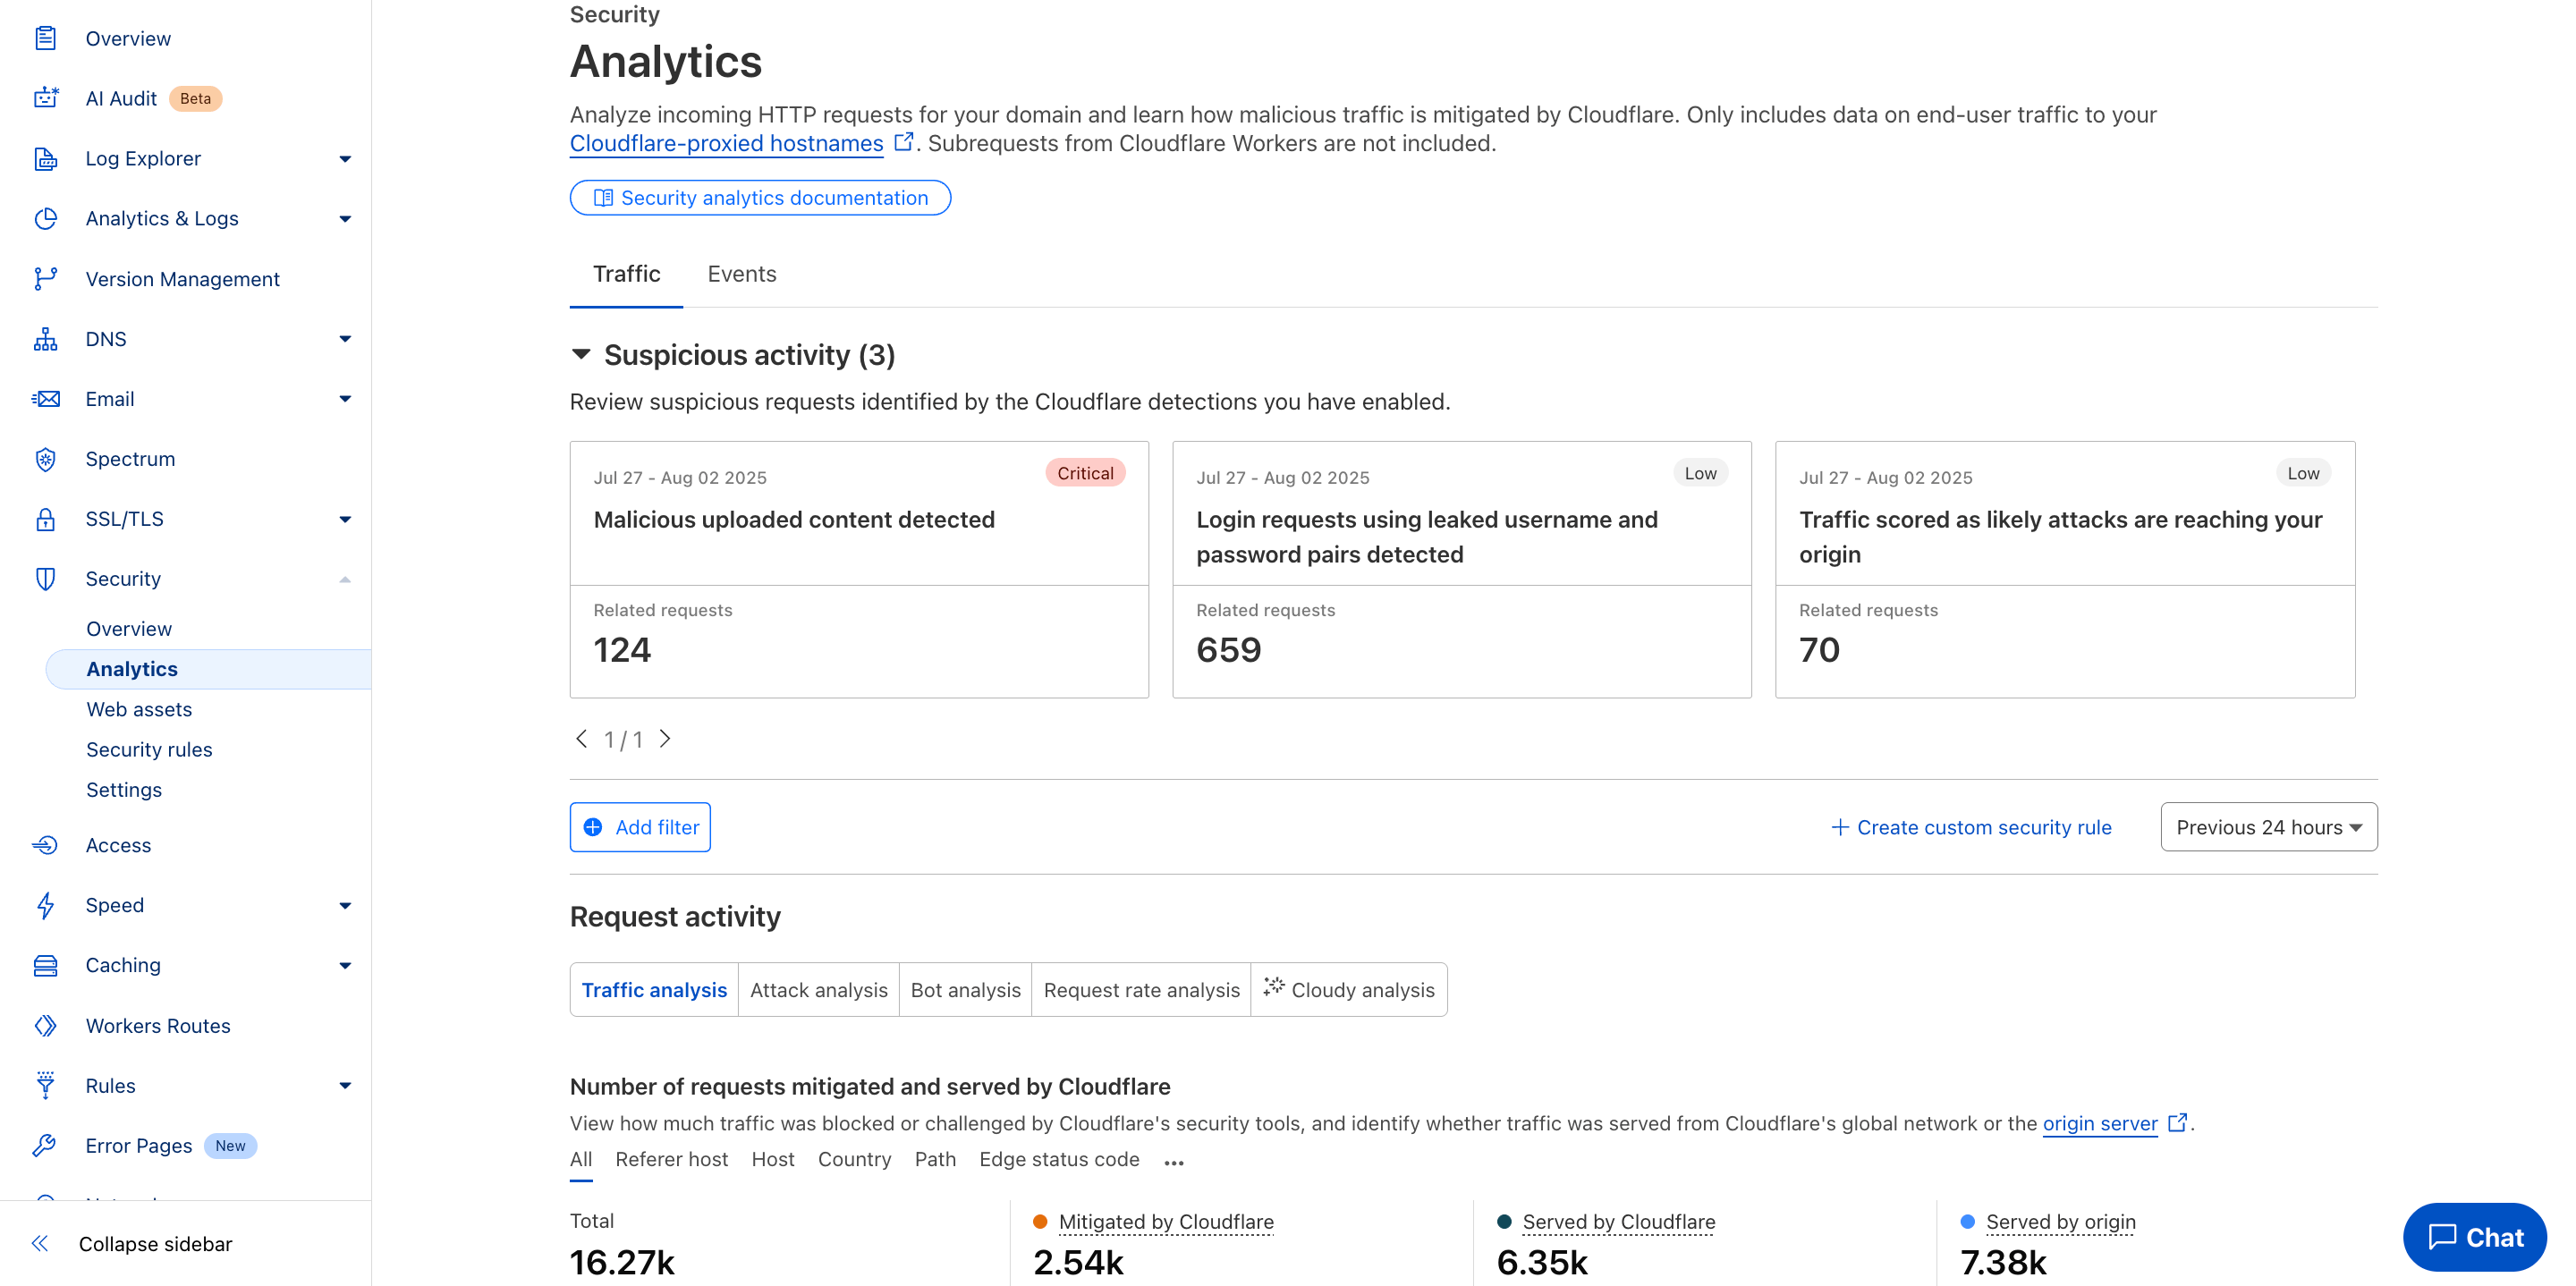Open the Version Management branch icon
Image resolution: width=2576 pixels, height=1286 pixels.
tap(46, 278)
